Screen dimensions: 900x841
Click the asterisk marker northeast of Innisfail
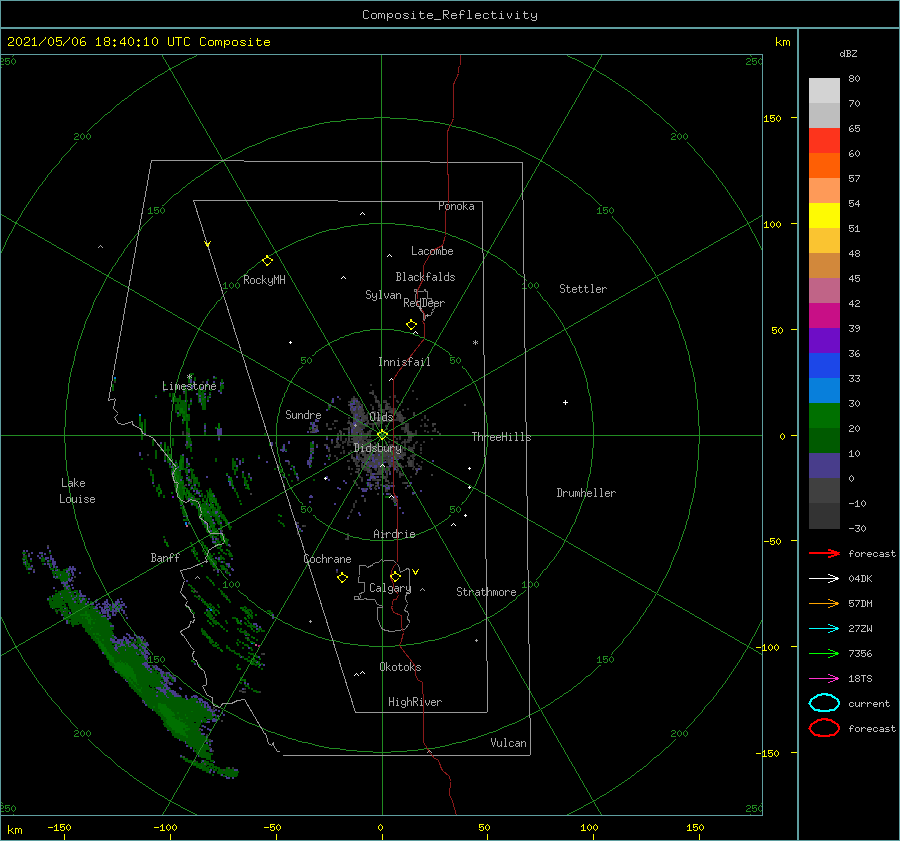(x=475, y=343)
